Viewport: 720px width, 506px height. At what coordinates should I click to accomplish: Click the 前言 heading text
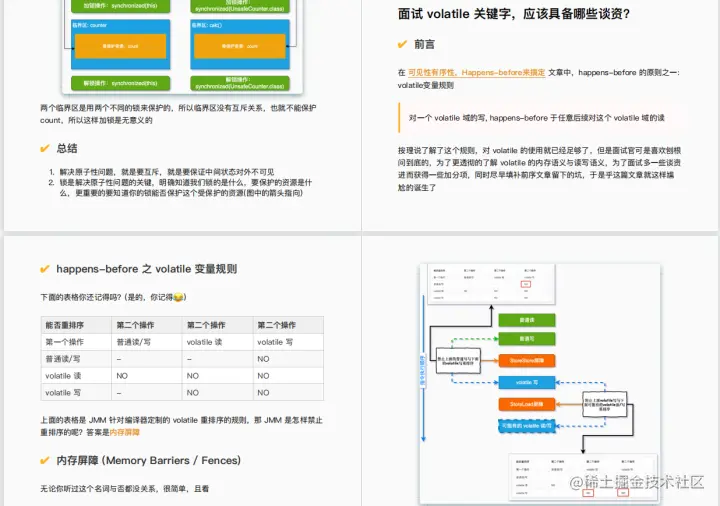click(x=424, y=44)
